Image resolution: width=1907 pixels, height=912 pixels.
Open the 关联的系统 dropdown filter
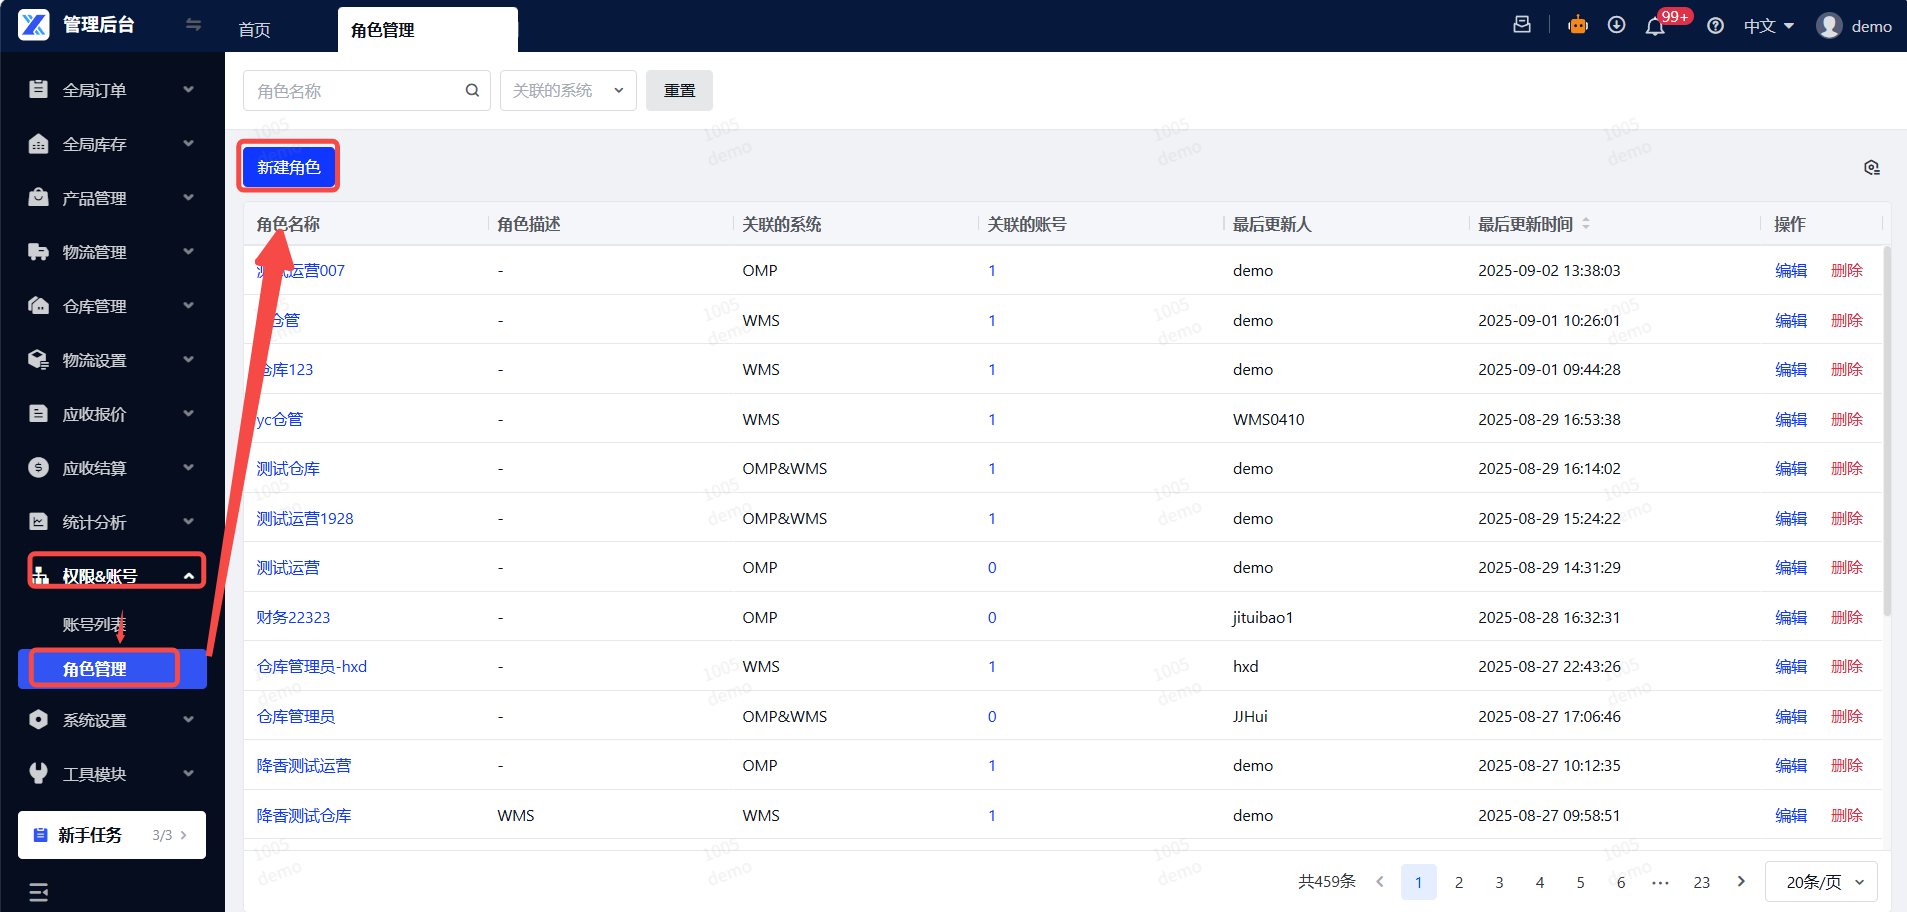point(568,91)
